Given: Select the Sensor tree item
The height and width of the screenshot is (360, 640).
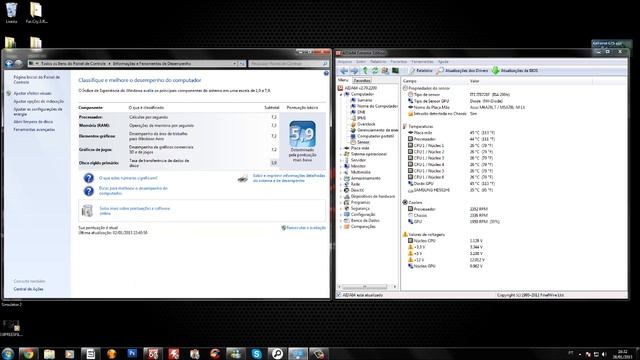Looking at the screenshot, I should click(363, 142).
